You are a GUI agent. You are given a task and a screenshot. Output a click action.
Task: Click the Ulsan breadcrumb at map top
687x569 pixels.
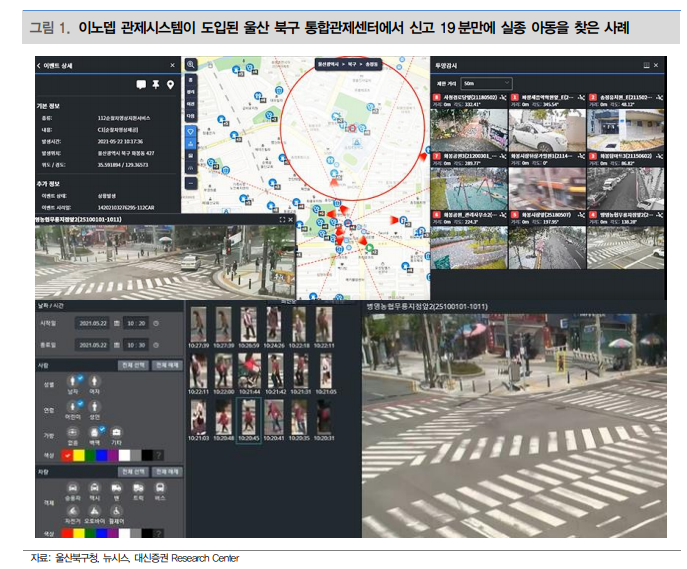(x=327, y=62)
